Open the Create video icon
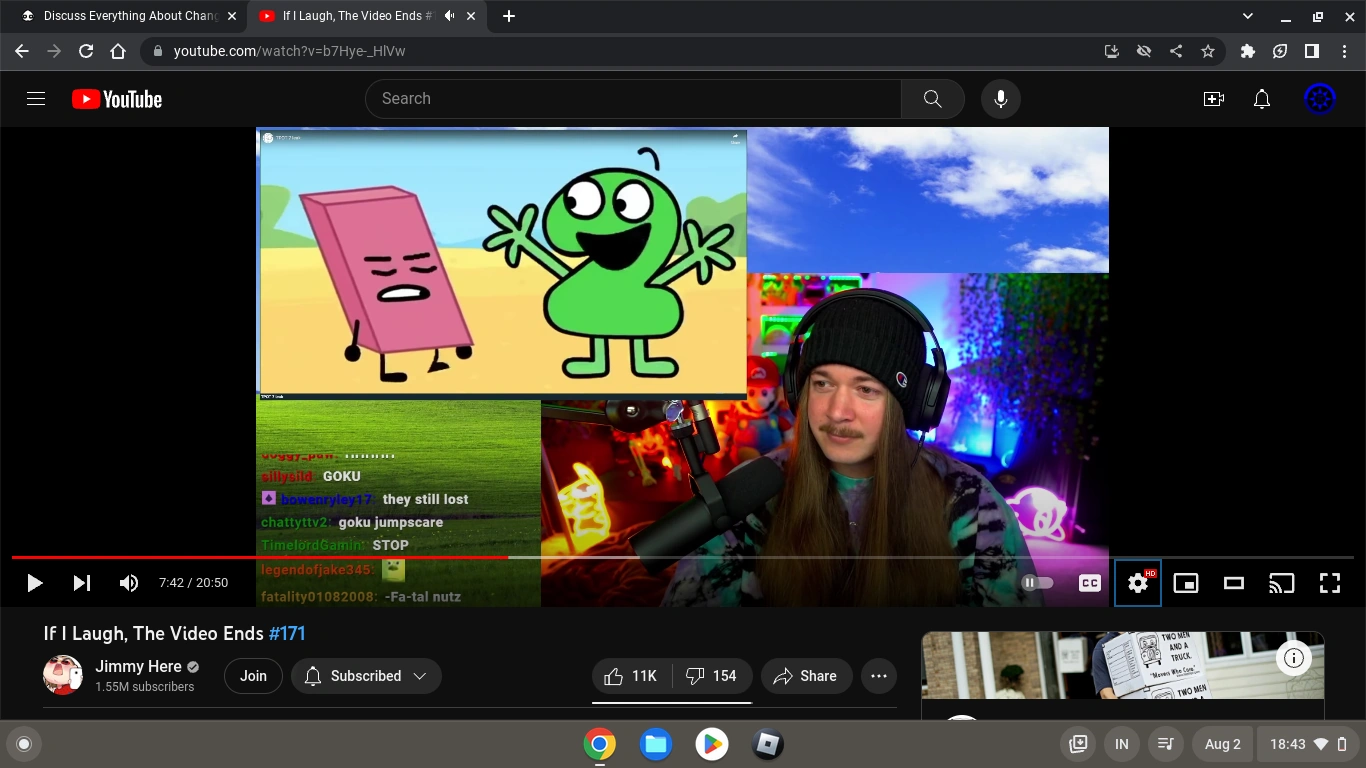 [x=1213, y=99]
